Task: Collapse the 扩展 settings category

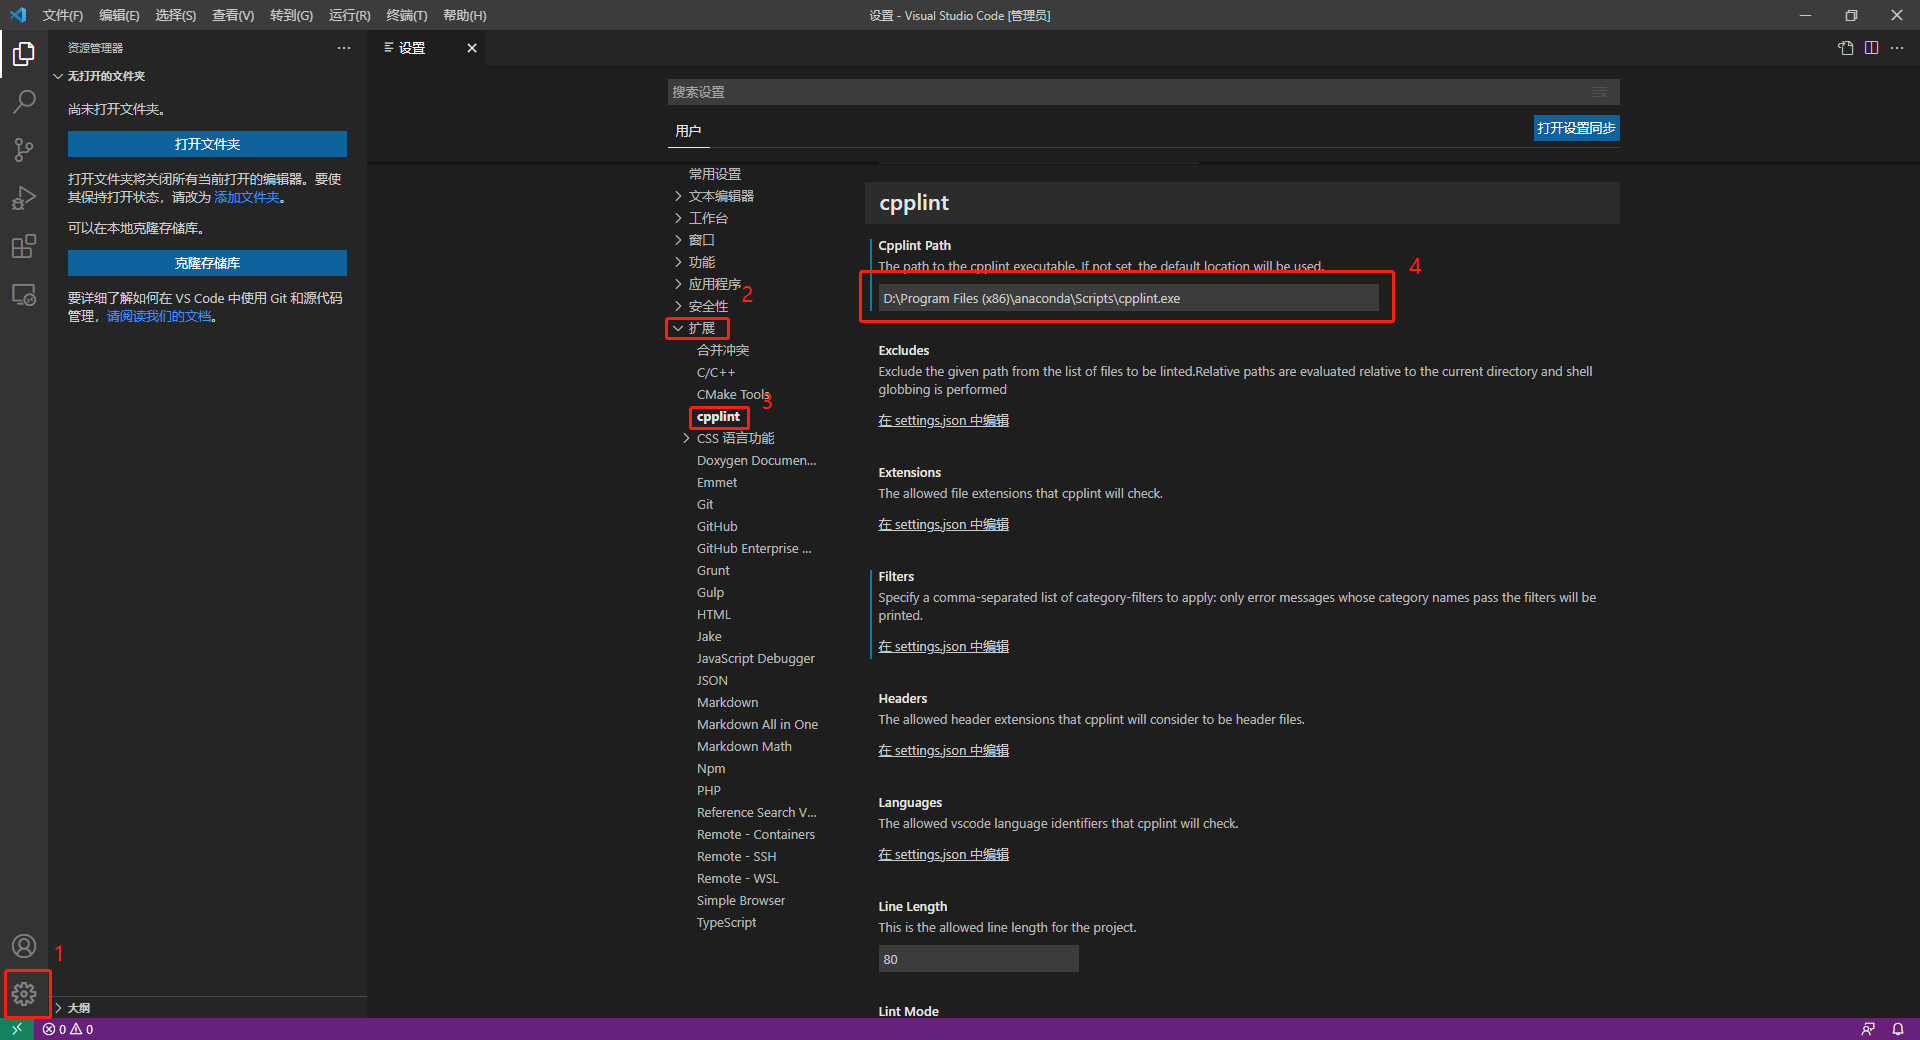Action: point(678,328)
